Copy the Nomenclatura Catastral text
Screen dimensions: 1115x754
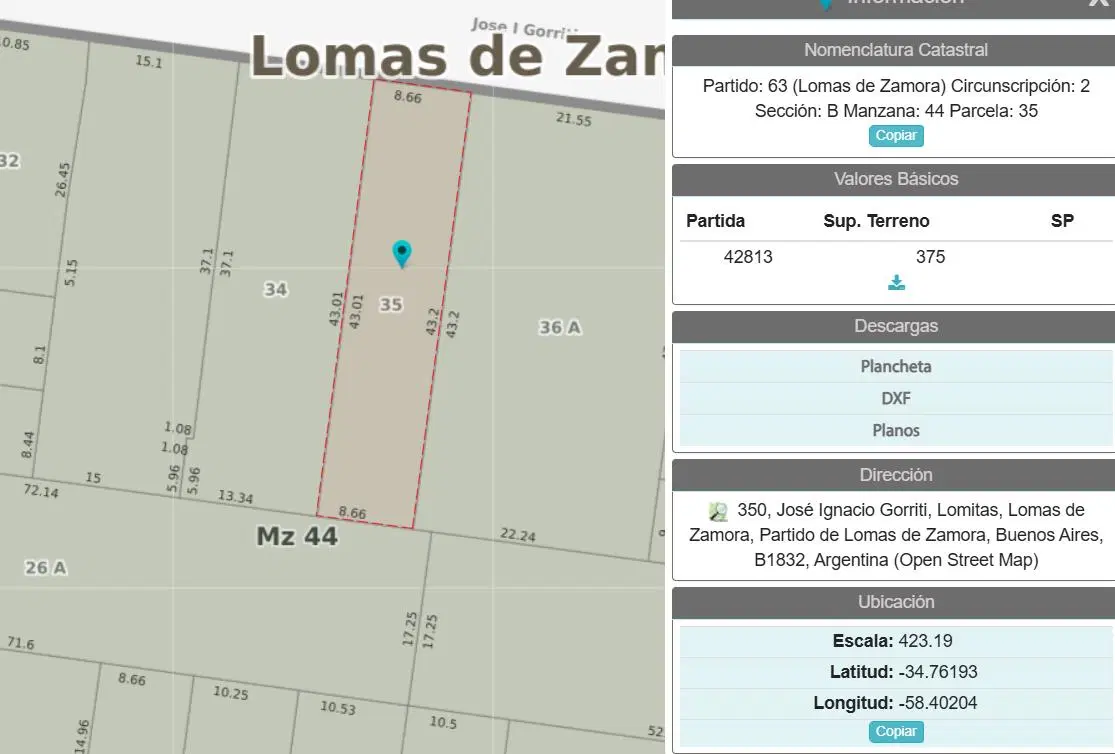click(x=896, y=135)
